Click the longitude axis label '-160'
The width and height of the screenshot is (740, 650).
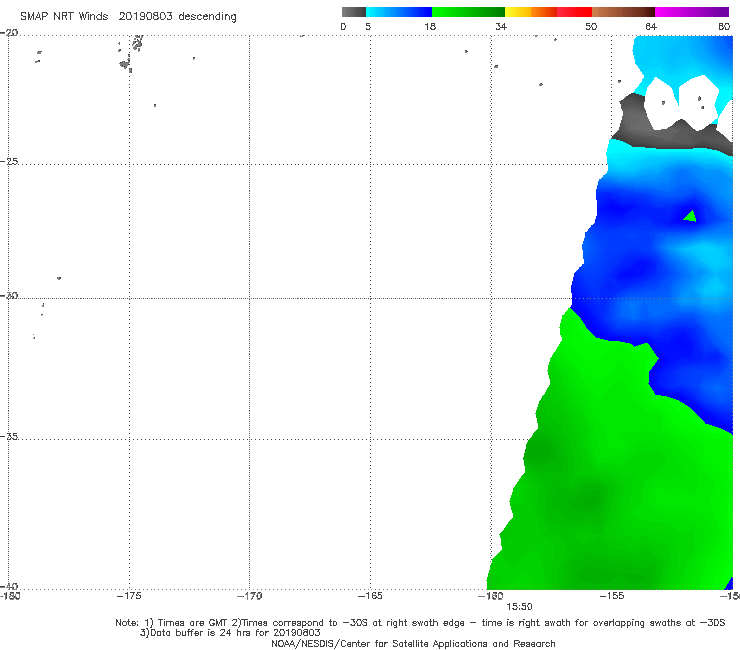490,596
